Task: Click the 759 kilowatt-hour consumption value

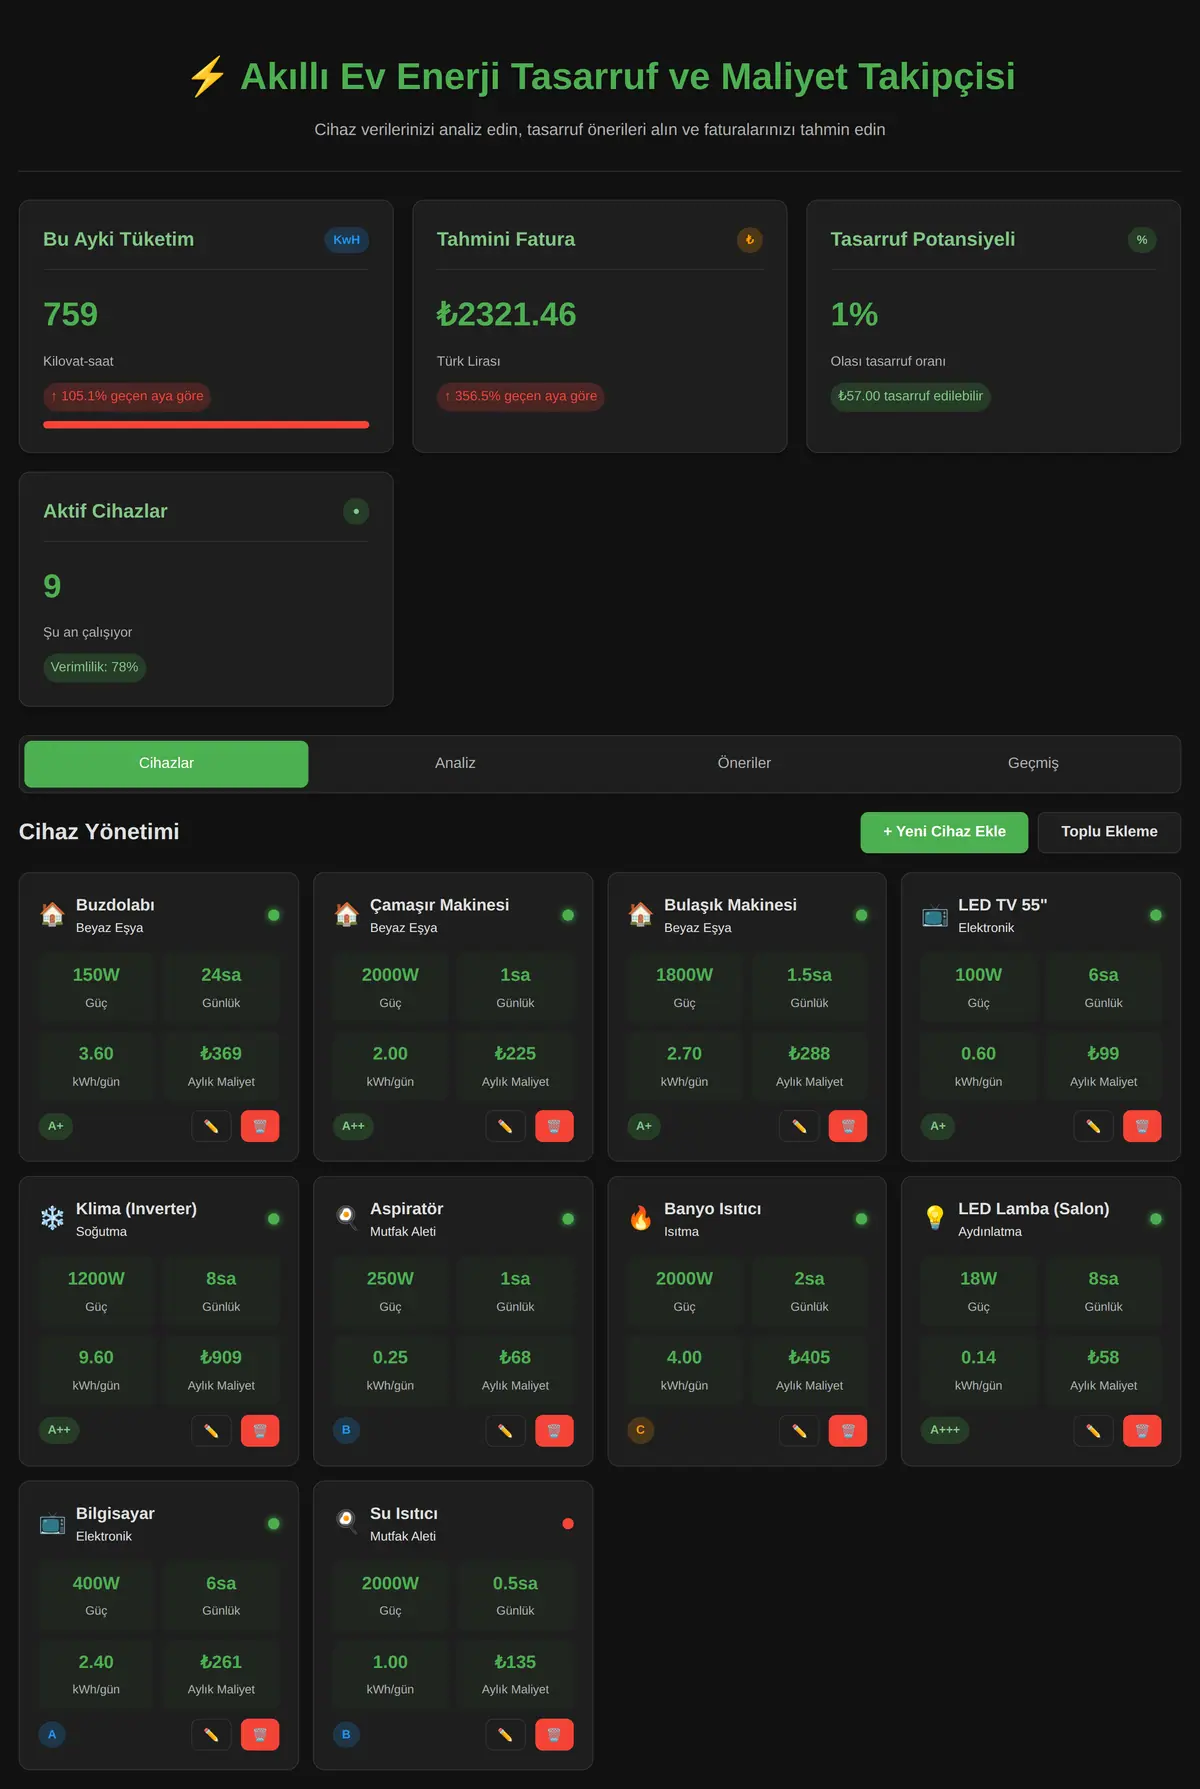Action: (x=70, y=315)
